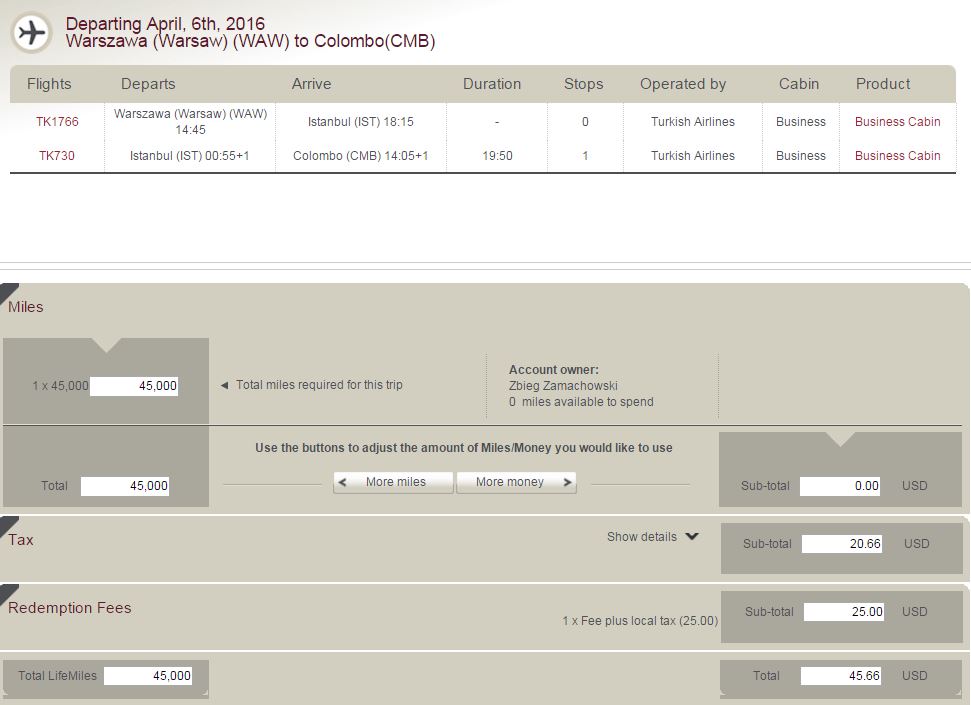Select the More money button
Viewport: 971px width, 705px height.
[516, 482]
